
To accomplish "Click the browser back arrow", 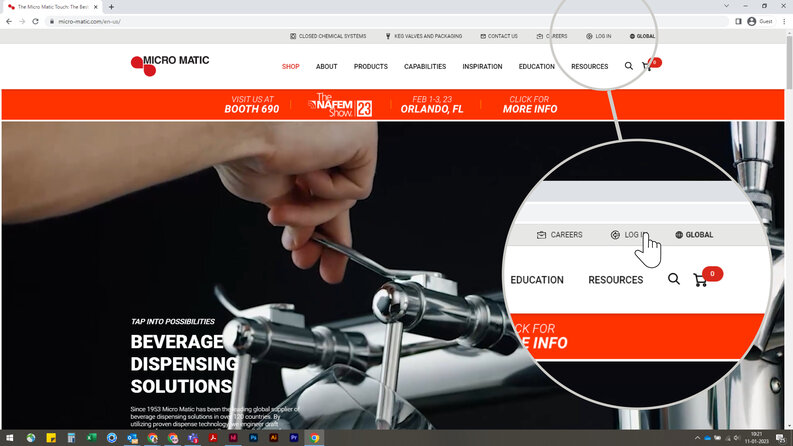I will click(x=9, y=21).
